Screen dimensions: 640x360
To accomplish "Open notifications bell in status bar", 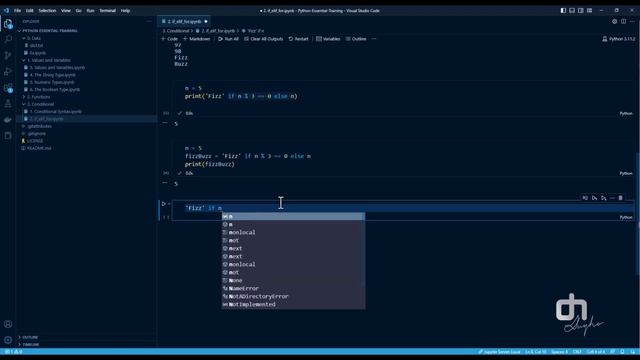I will (x=622, y=352).
